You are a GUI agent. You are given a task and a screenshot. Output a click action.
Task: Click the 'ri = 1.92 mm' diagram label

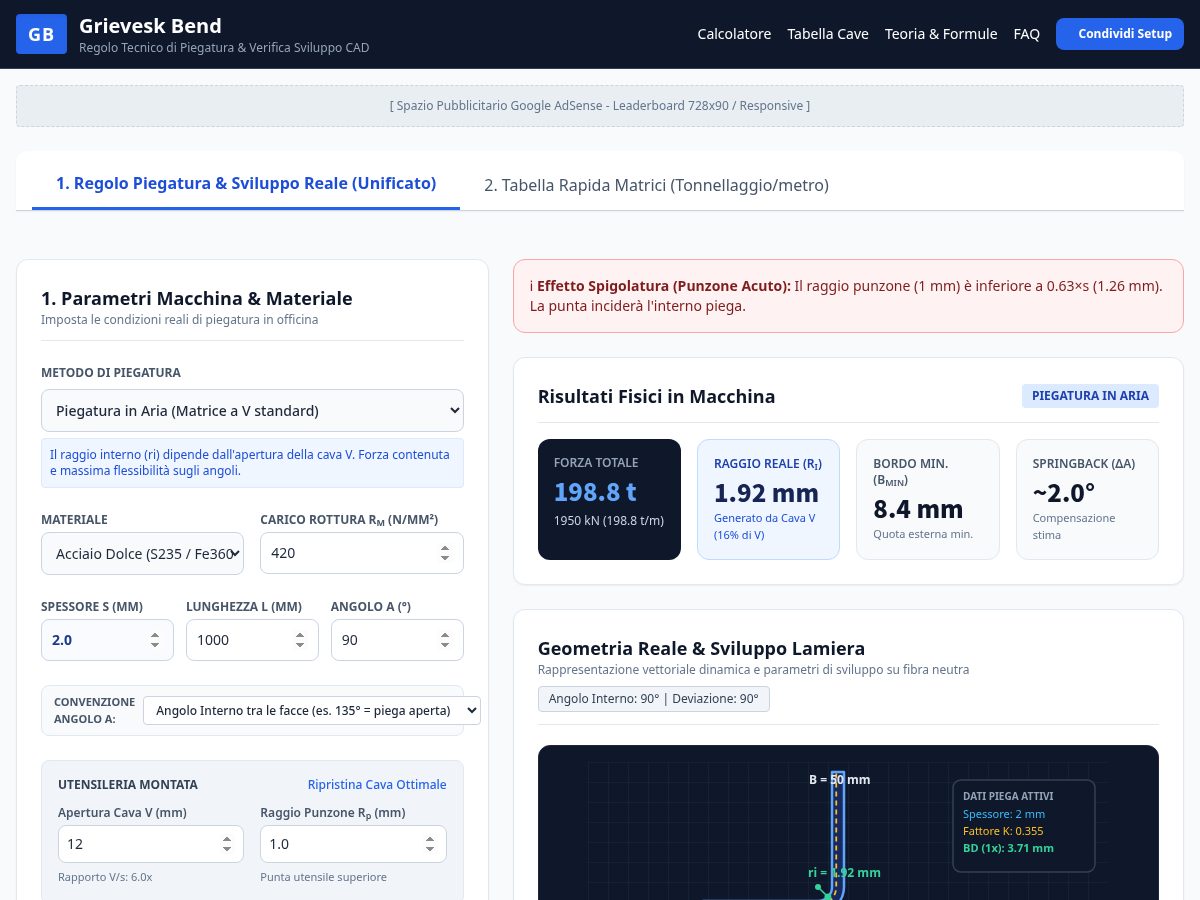(844, 873)
